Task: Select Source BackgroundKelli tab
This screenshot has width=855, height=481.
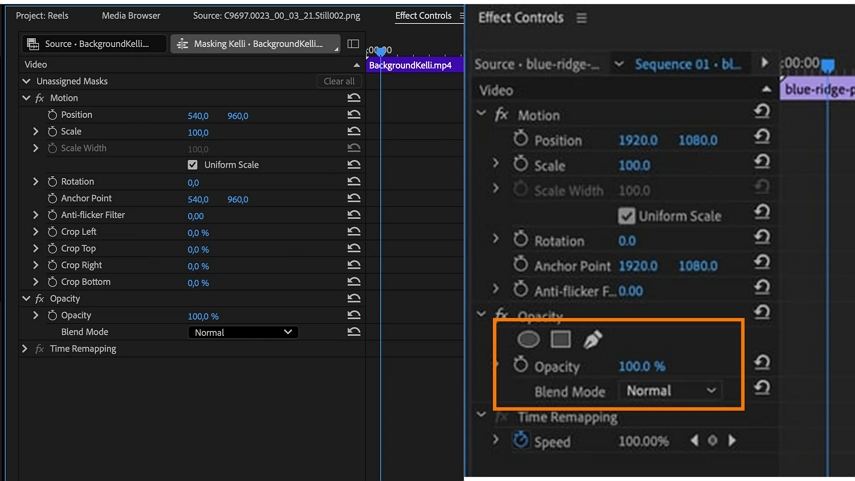Action: pos(94,44)
